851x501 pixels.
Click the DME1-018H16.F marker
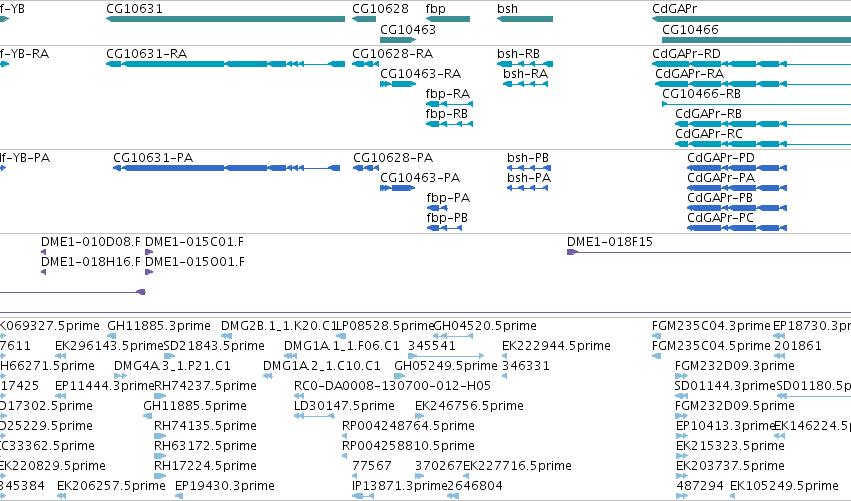click(43, 272)
